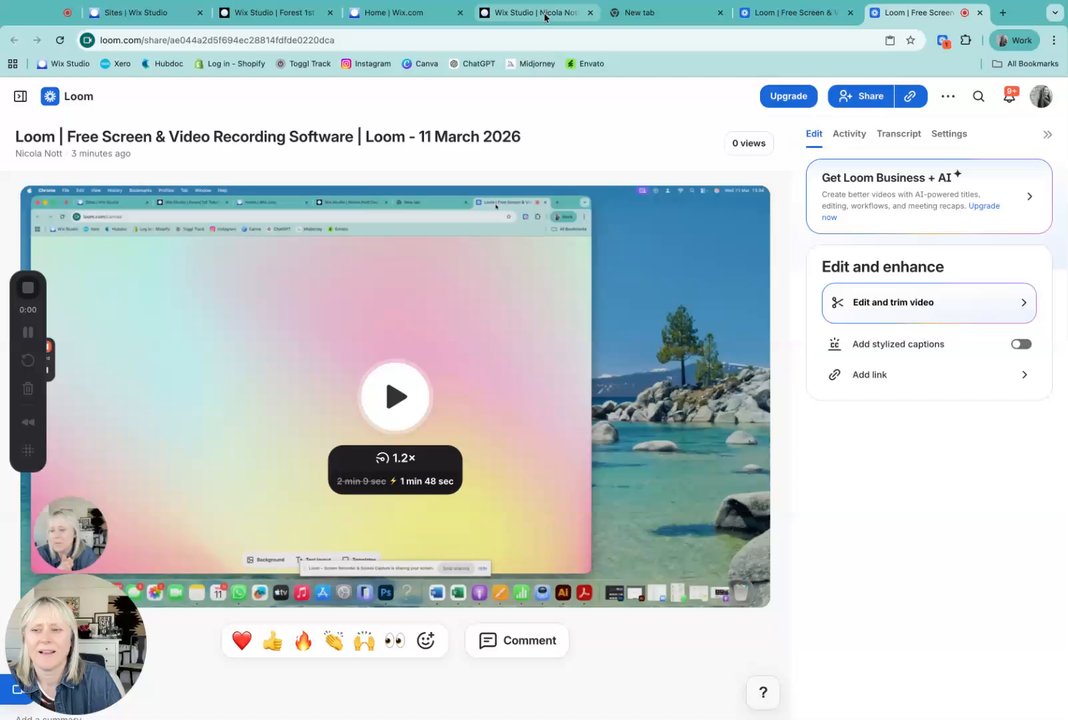Switch to the Edit tab

pos(814,134)
